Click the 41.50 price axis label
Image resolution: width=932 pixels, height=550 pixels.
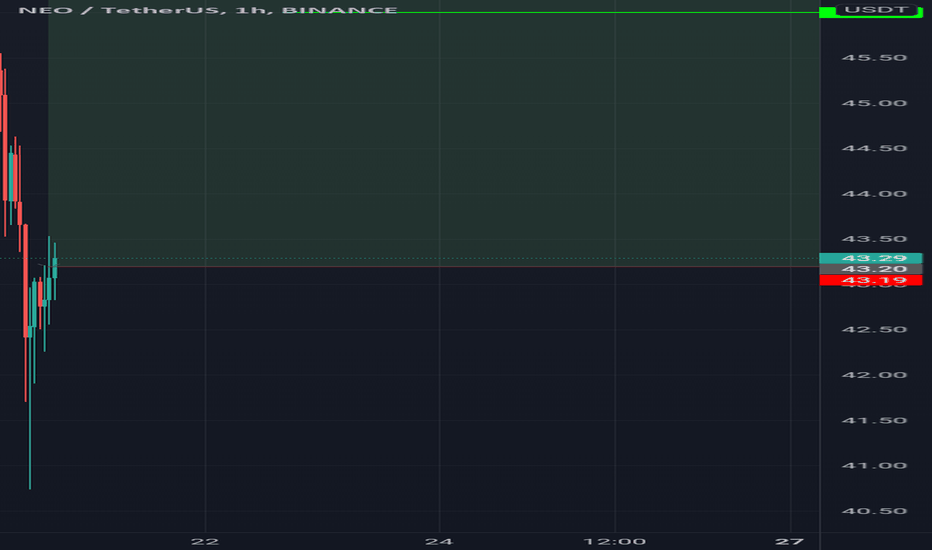tap(874, 420)
